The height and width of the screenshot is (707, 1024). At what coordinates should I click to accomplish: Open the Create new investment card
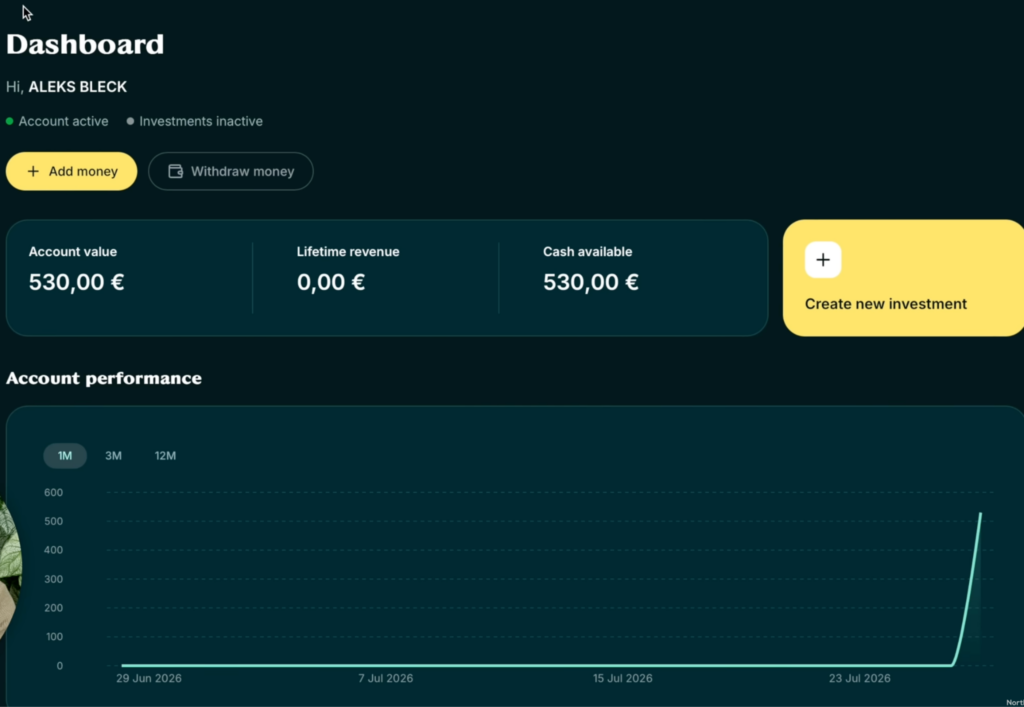pyautogui.click(x=903, y=278)
